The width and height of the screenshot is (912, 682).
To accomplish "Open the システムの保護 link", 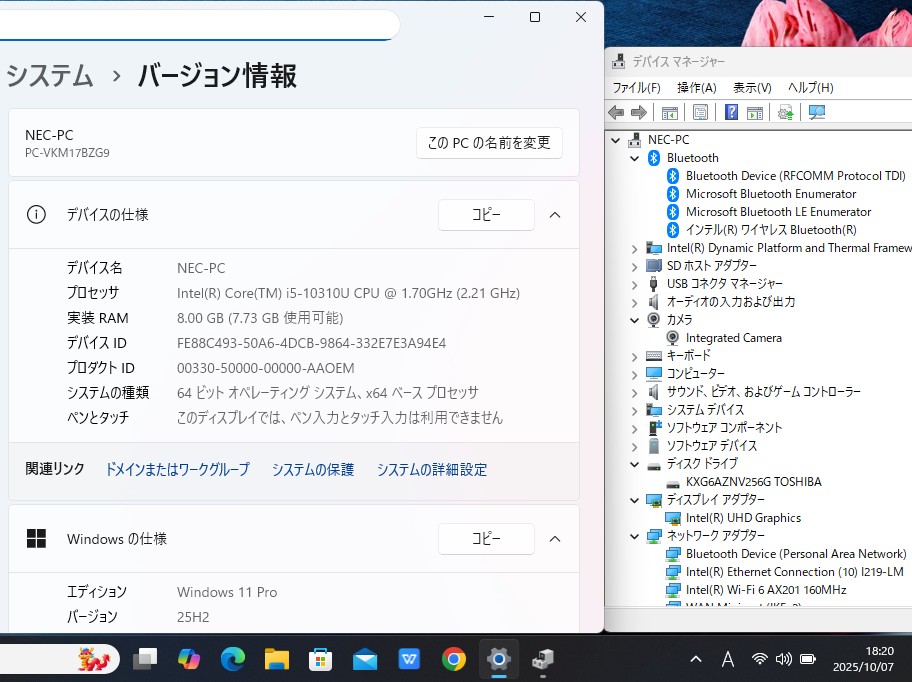I will 313,469.
